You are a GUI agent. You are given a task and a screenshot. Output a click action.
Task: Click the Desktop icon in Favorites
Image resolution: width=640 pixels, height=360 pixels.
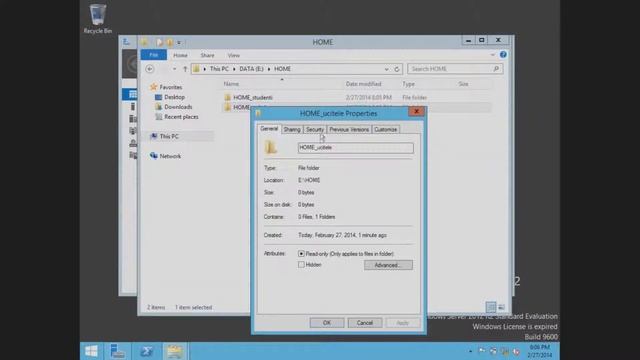pos(158,97)
